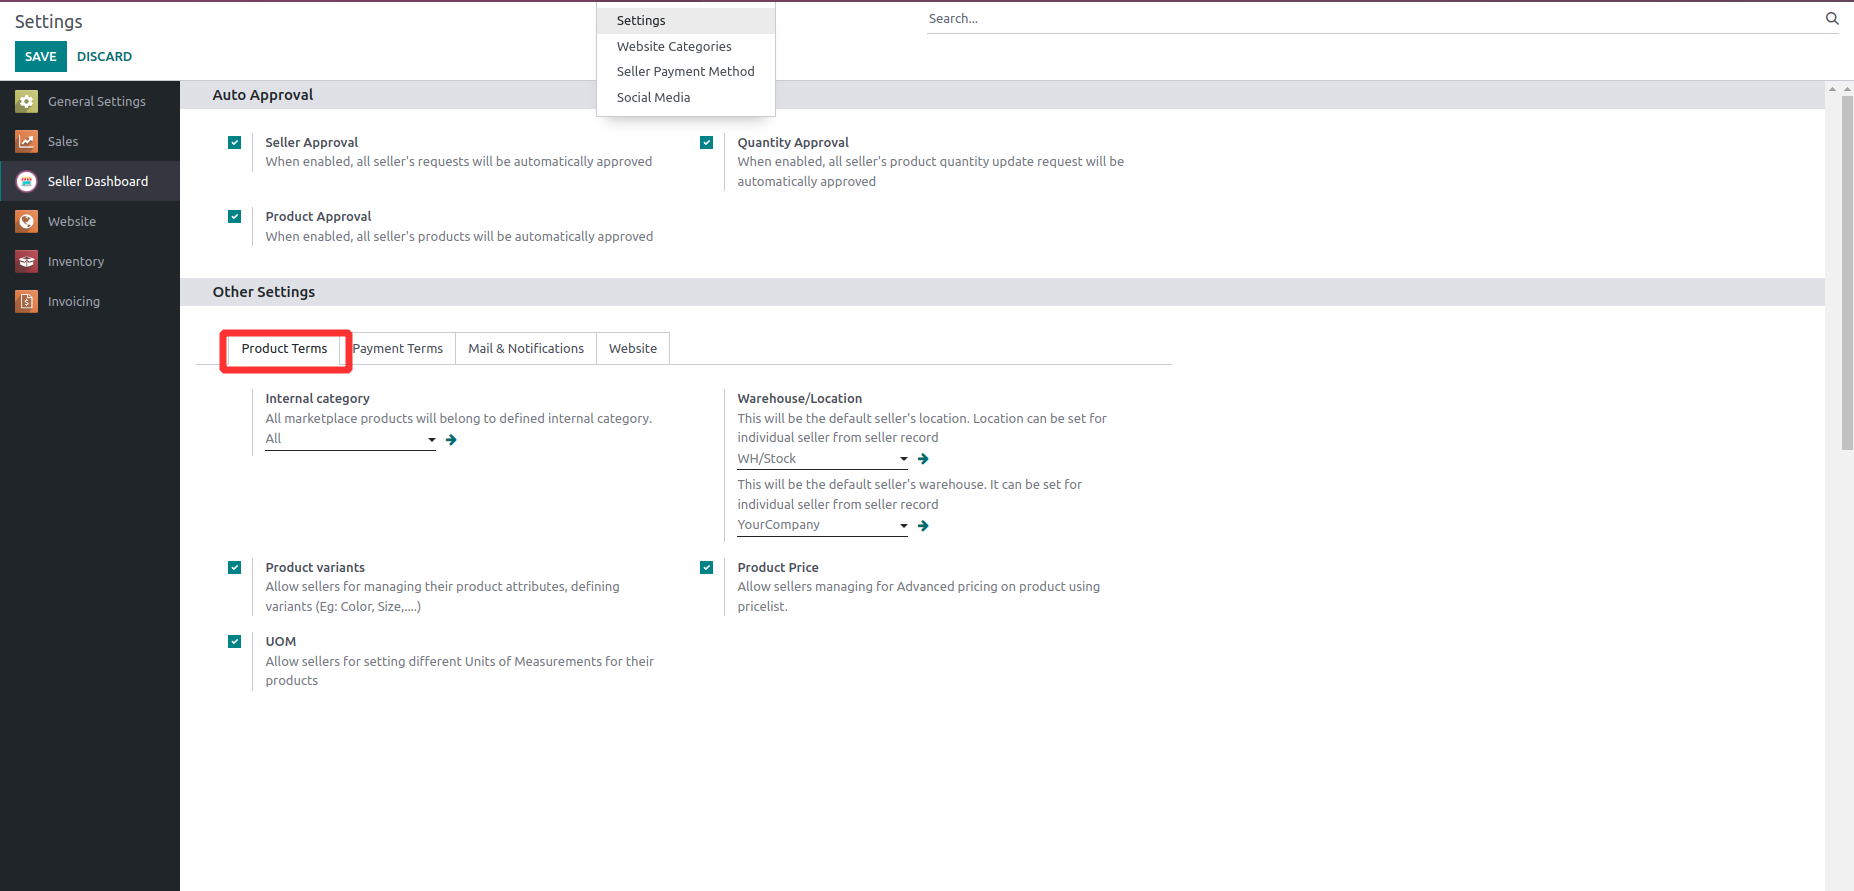
Task: Open the Website globe icon in sidebar
Action: coord(27,221)
